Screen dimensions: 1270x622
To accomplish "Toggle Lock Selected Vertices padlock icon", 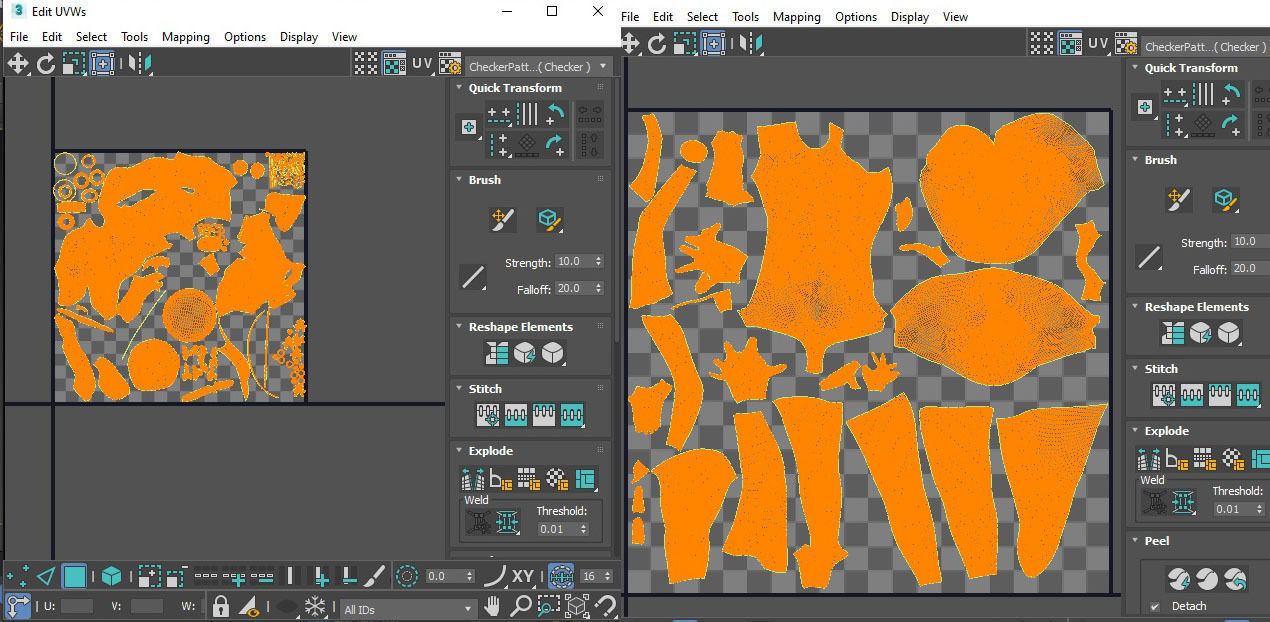I will (x=221, y=606).
